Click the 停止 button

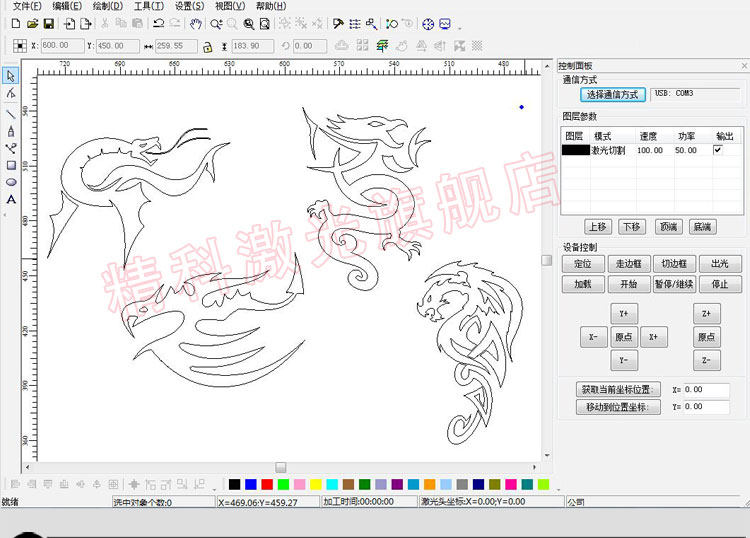coord(720,284)
